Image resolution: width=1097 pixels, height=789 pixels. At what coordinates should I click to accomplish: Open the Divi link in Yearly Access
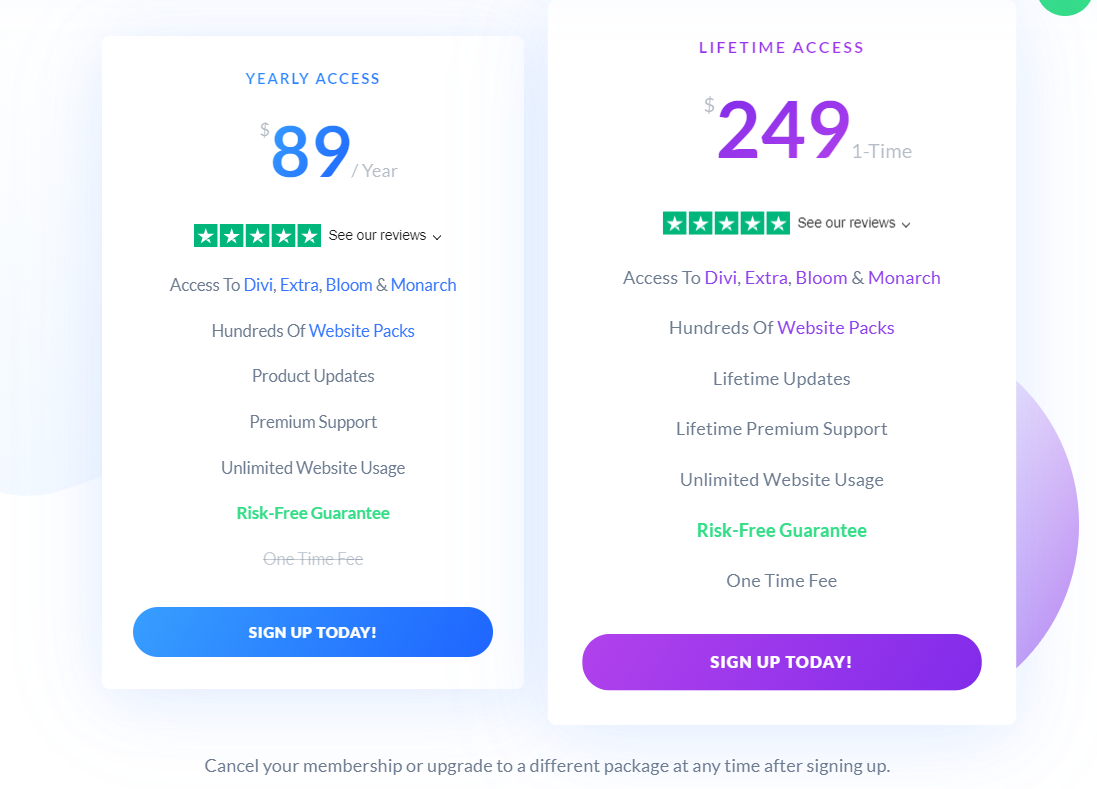point(257,285)
